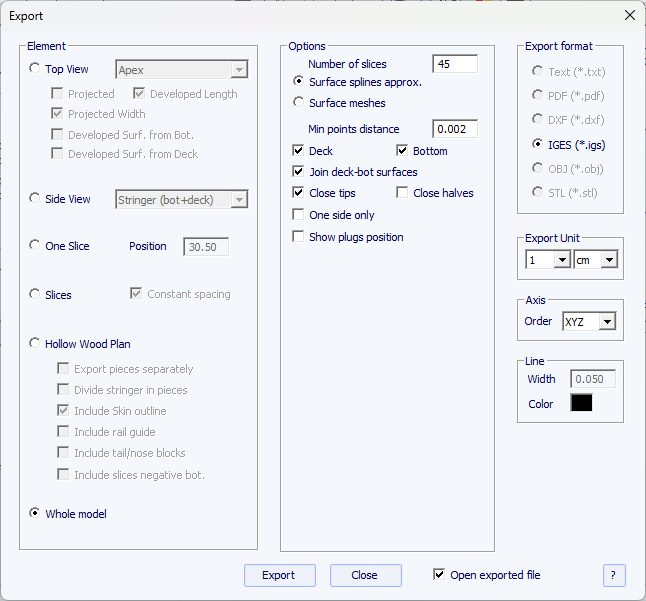Click the PDF (*.pdf) format option
Viewport: 646px width, 601px height.
pyautogui.click(x=537, y=95)
